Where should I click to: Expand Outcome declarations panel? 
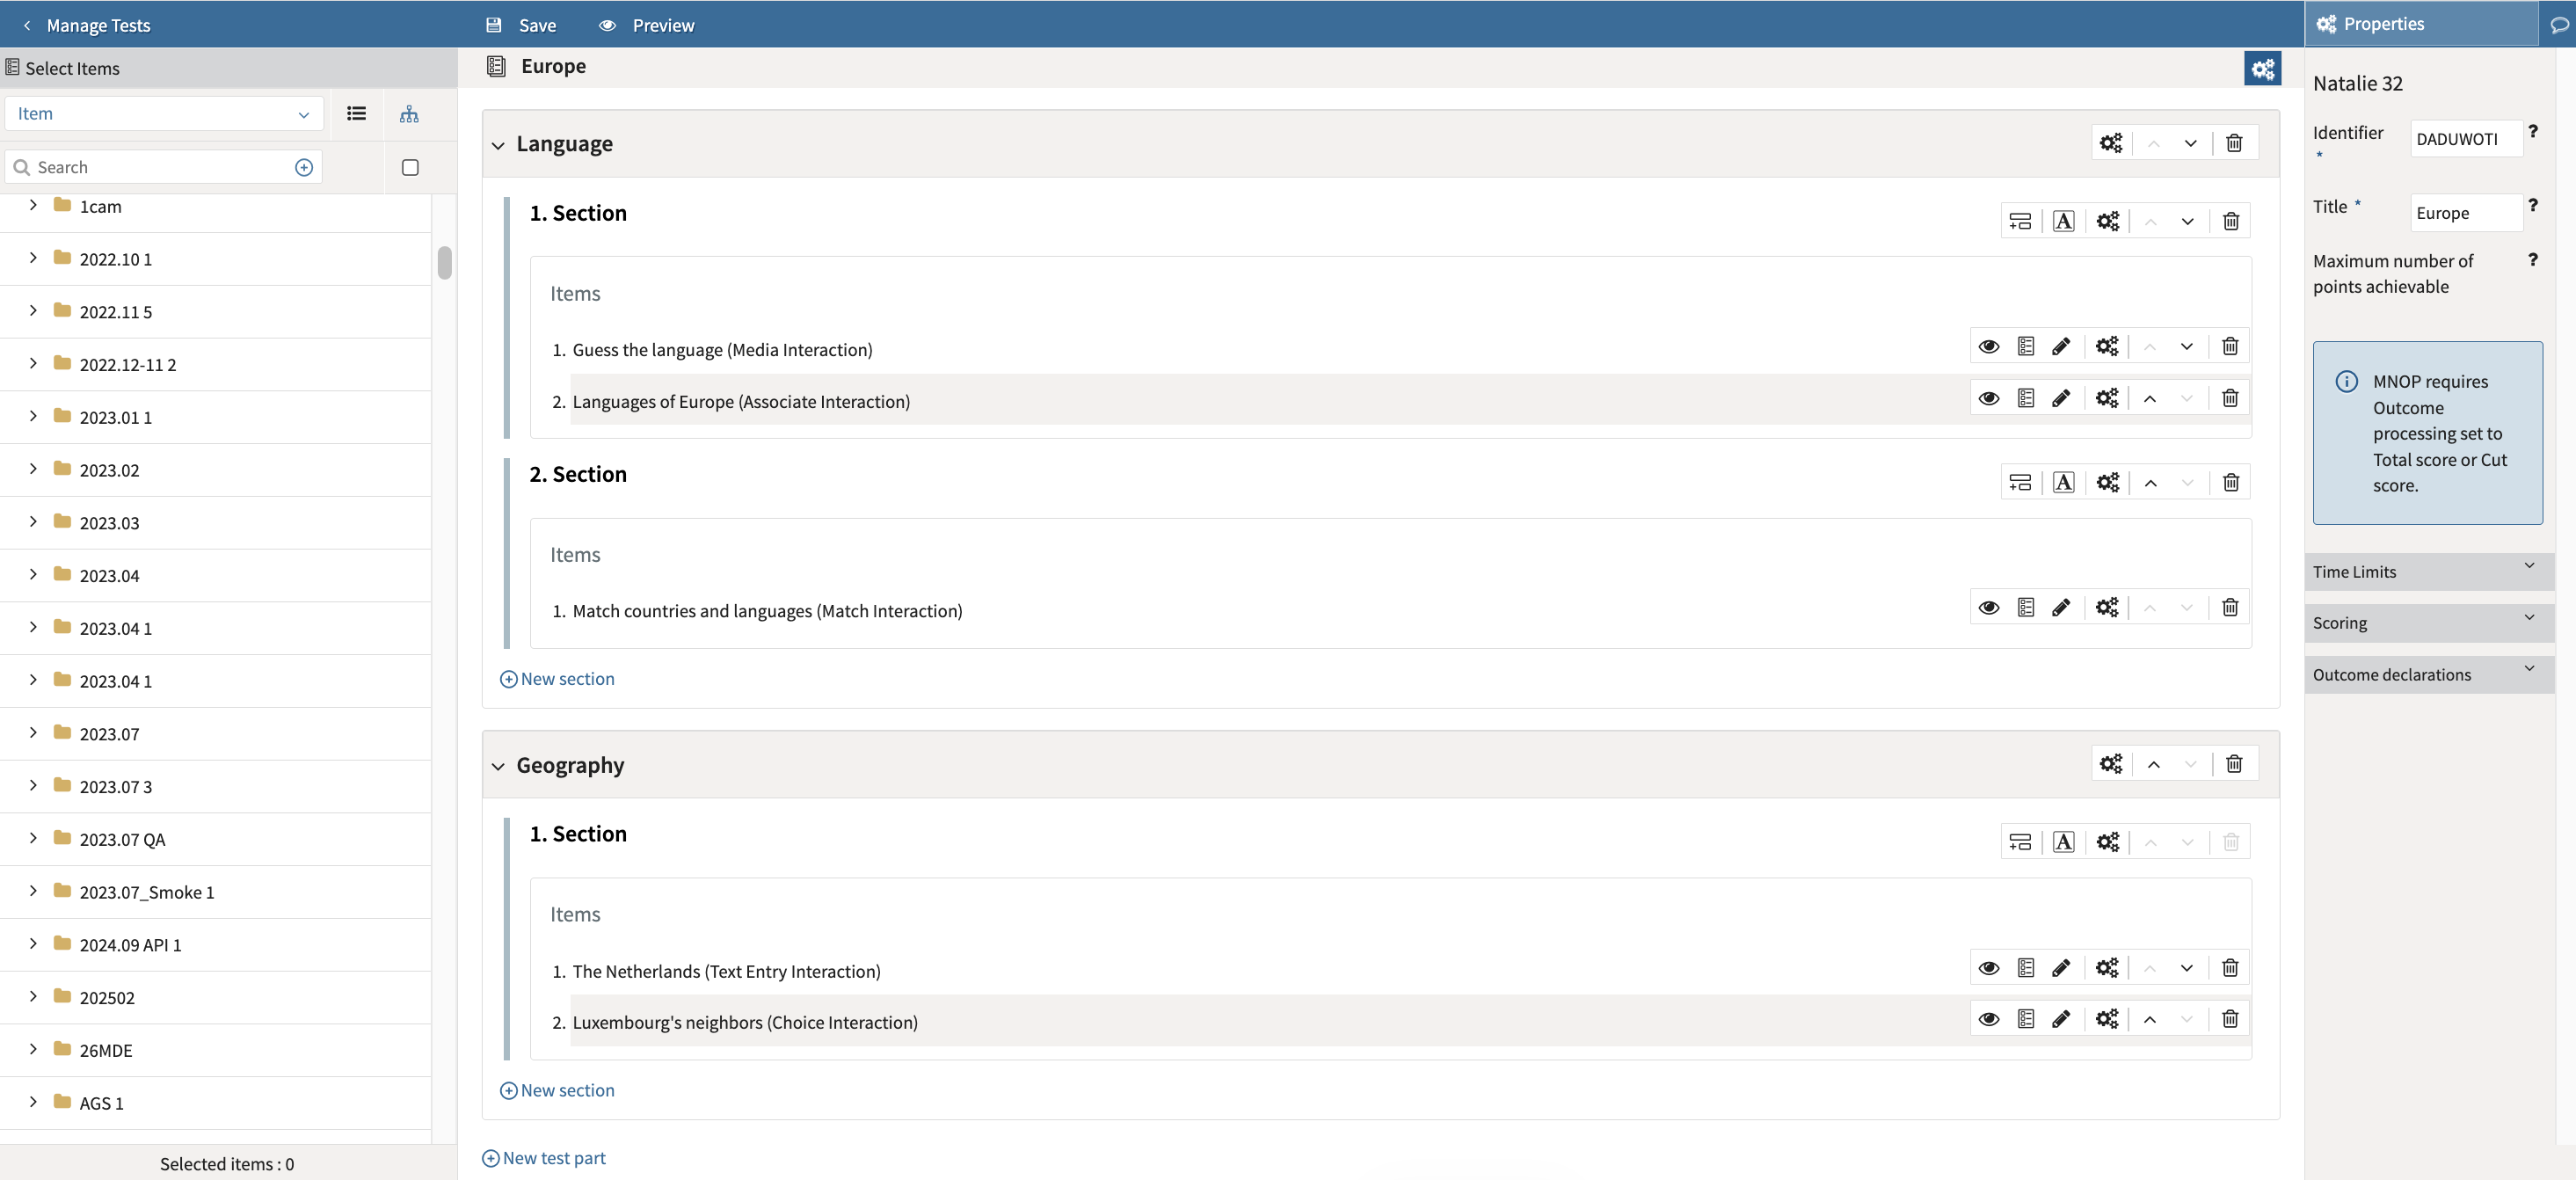pos(2429,675)
